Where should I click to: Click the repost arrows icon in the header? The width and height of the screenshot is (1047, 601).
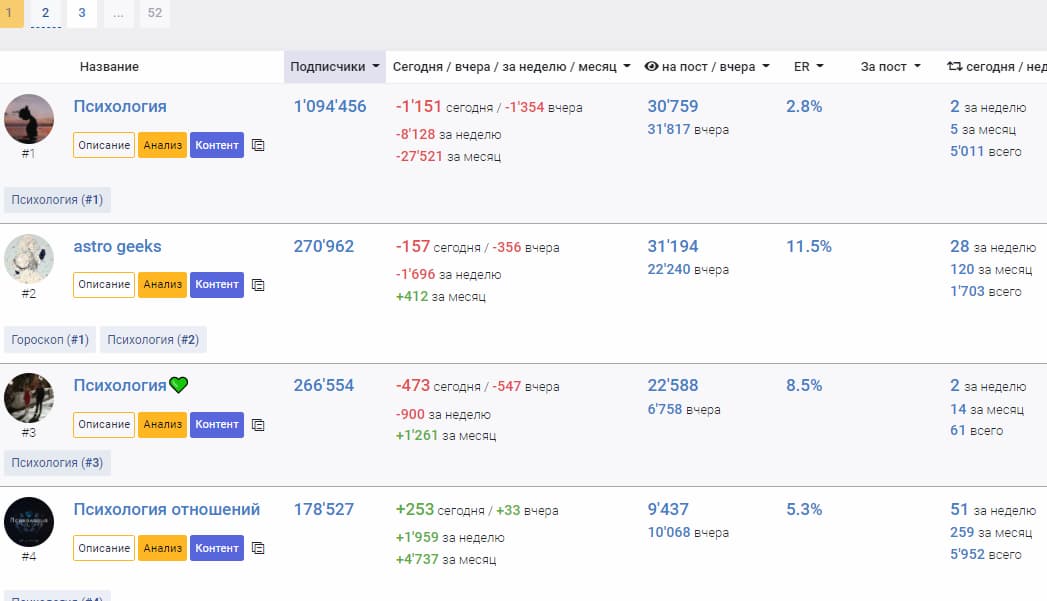[954, 67]
